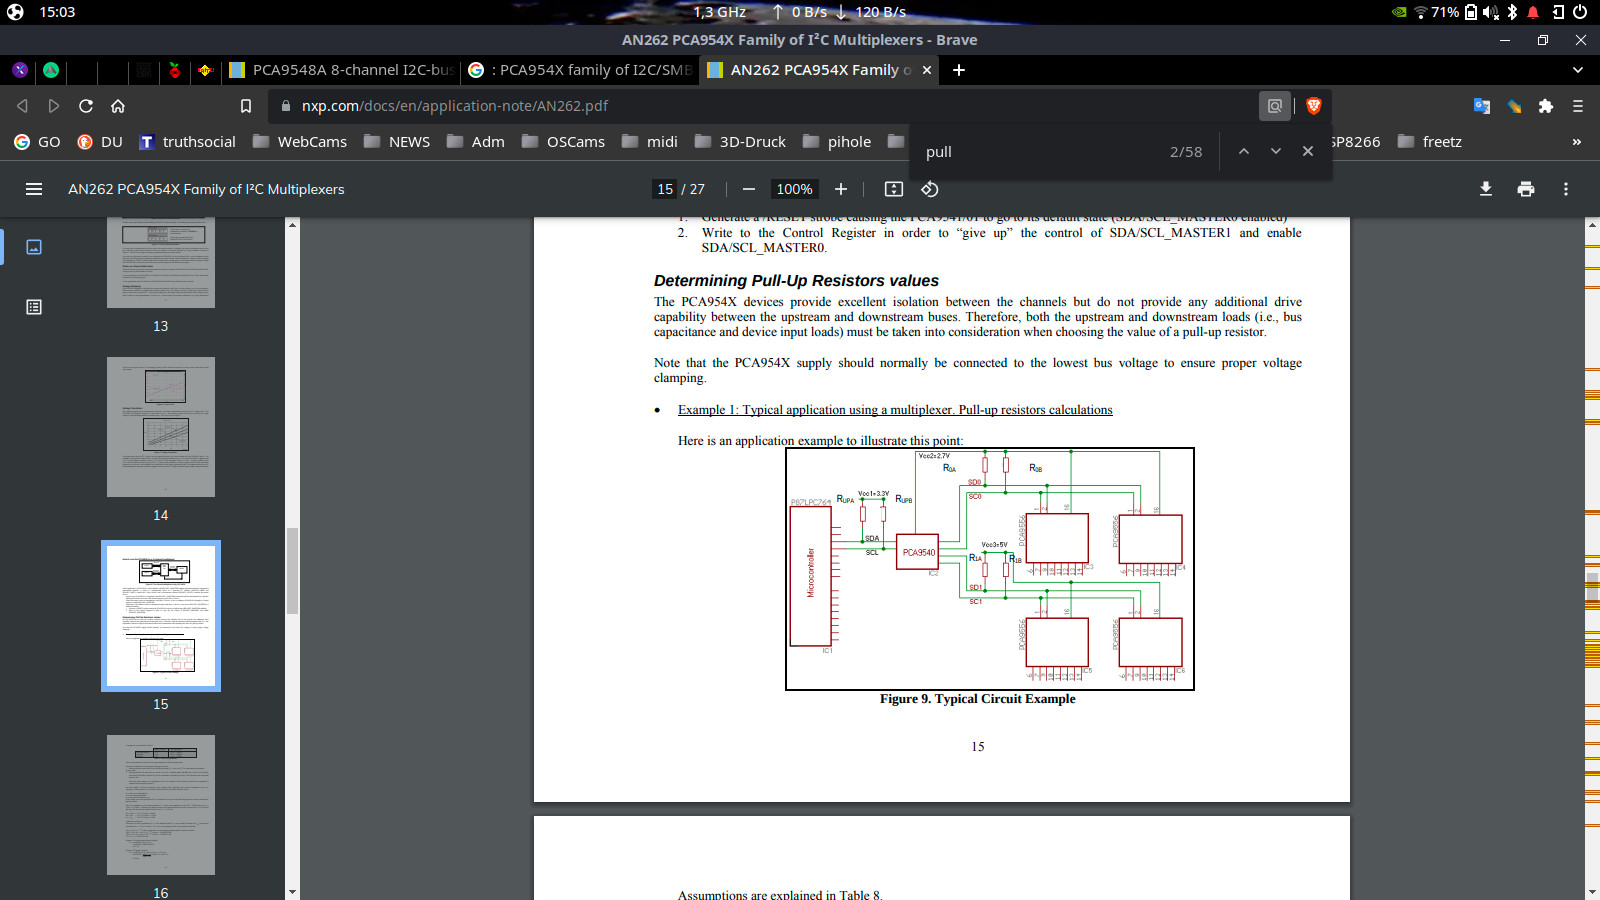
Task: Jump to previous find result
Action: (1244, 151)
